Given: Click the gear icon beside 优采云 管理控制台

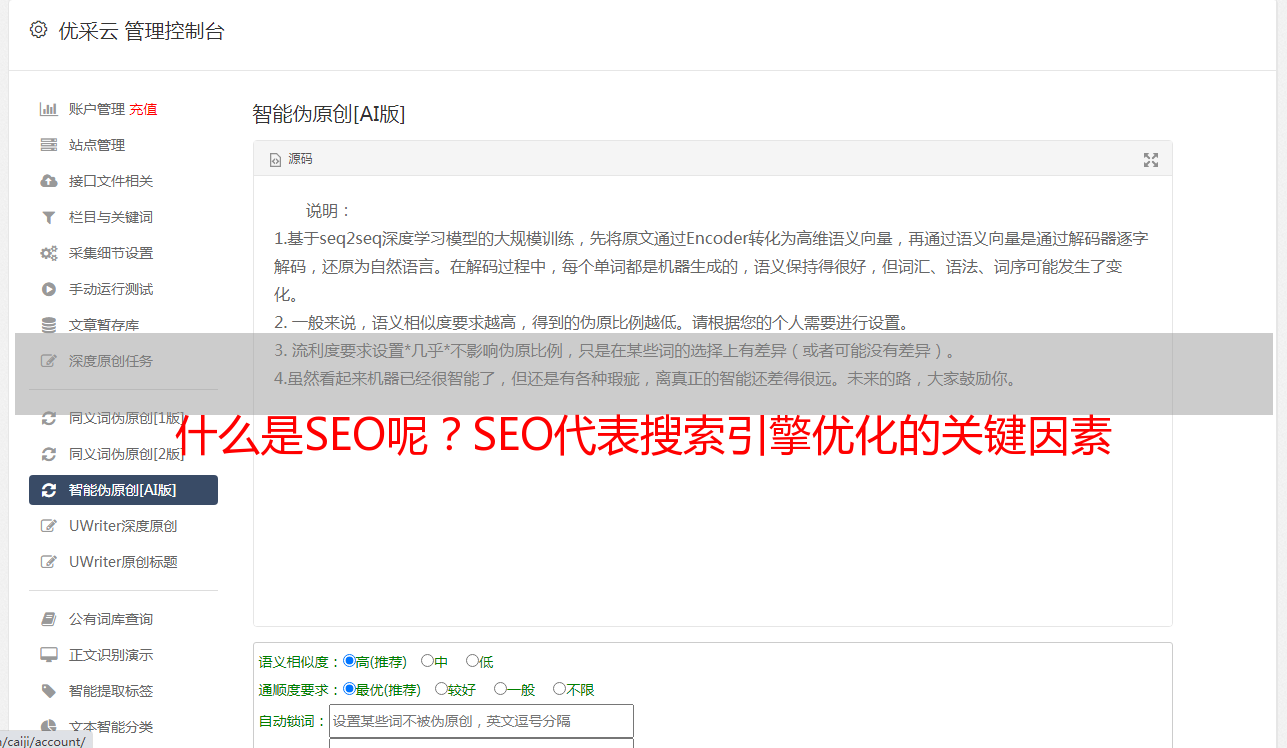Looking at the screenshot, I should (x=38, y=30).
